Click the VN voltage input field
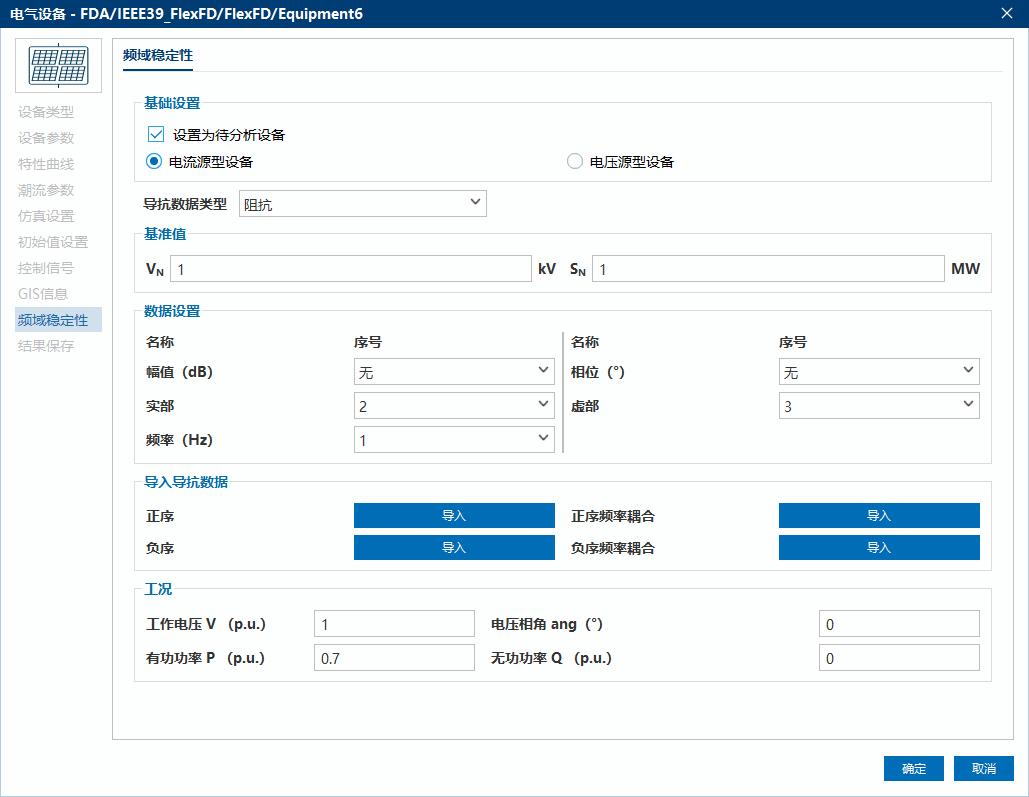Image resolution: width=1029 pixels, height=797 pixels. tap(350, 268)
